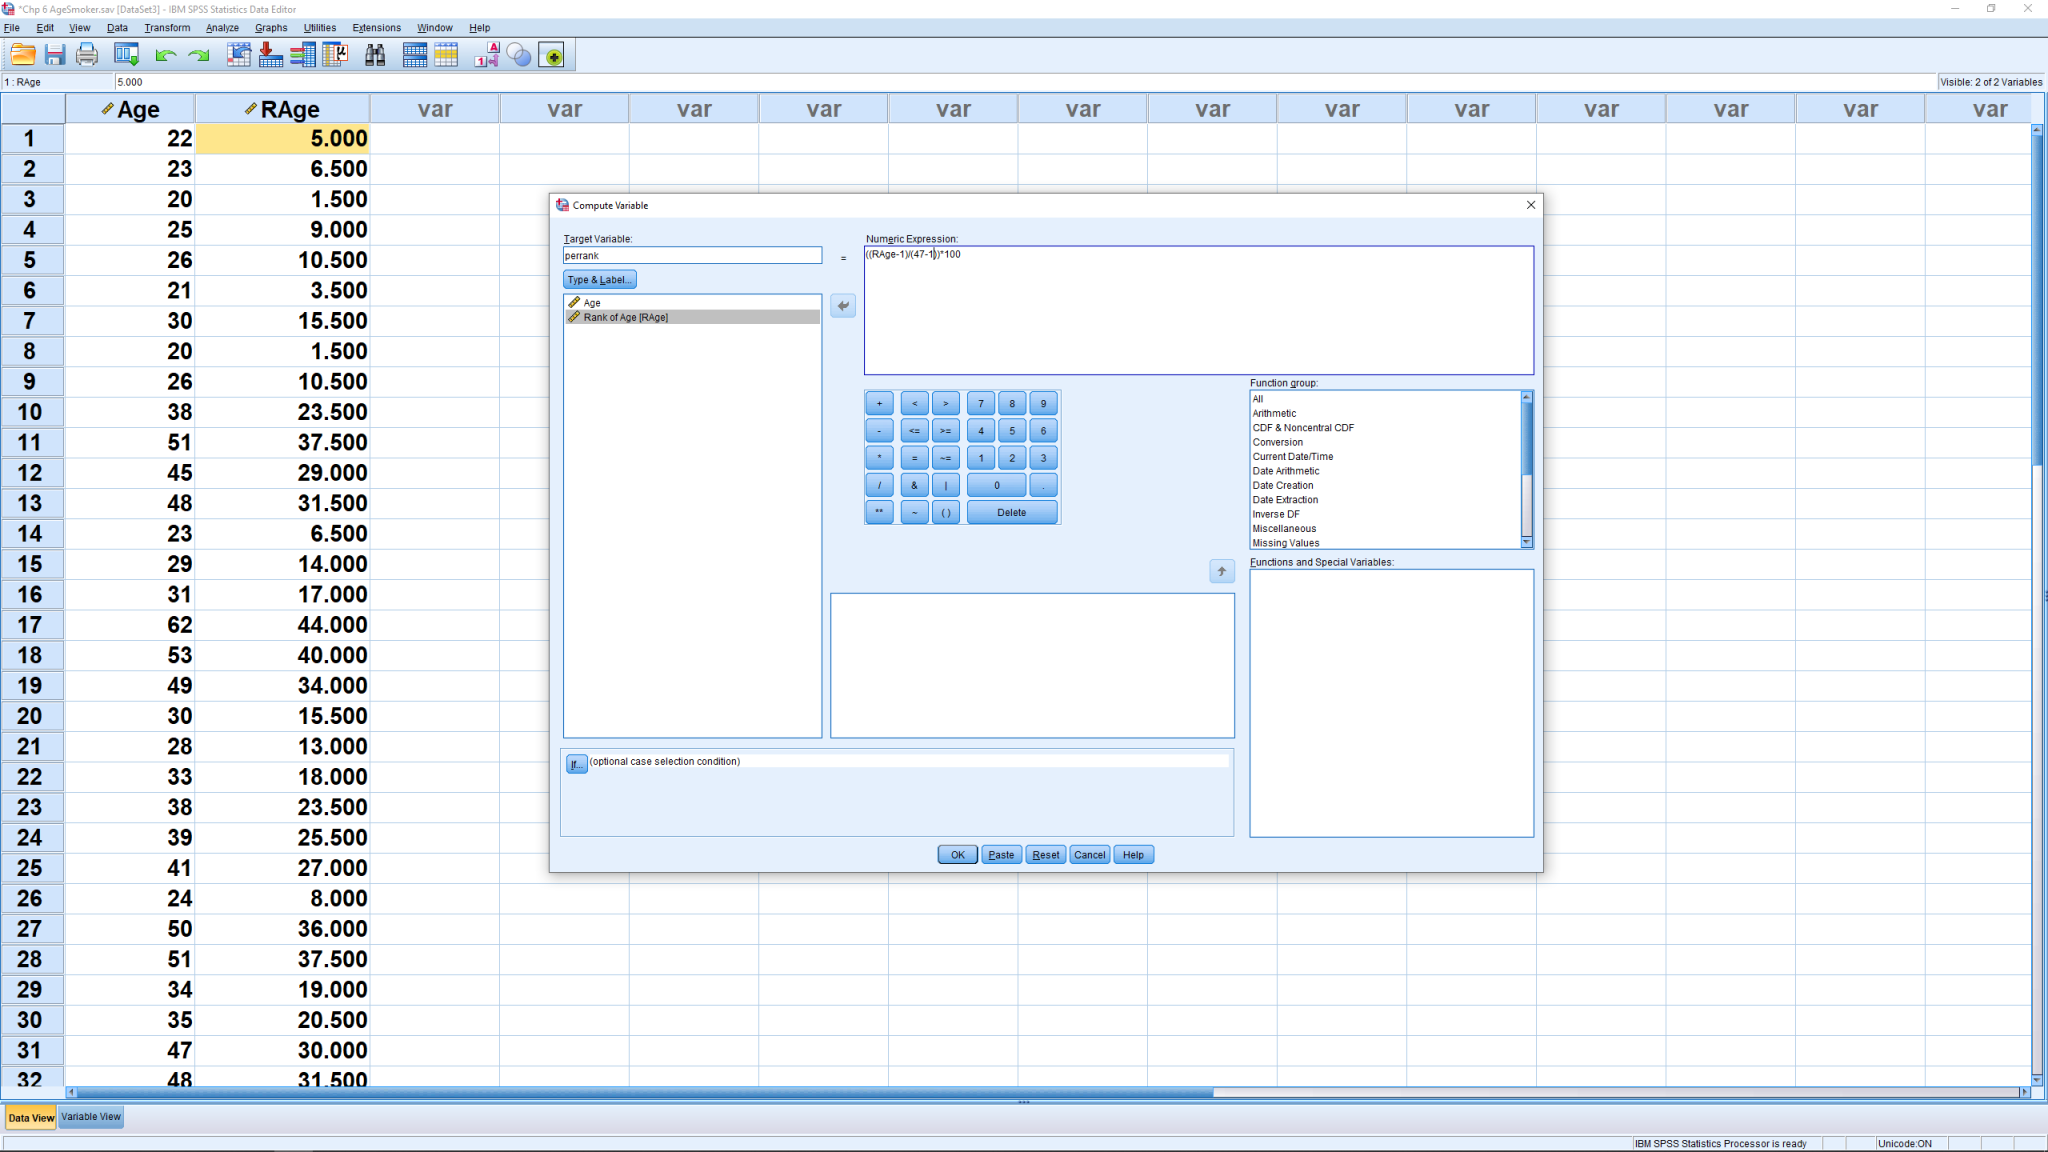Move variable into expression with arrow button
This screenshot has width=2048, height=1152.
[x=843, y=305]
